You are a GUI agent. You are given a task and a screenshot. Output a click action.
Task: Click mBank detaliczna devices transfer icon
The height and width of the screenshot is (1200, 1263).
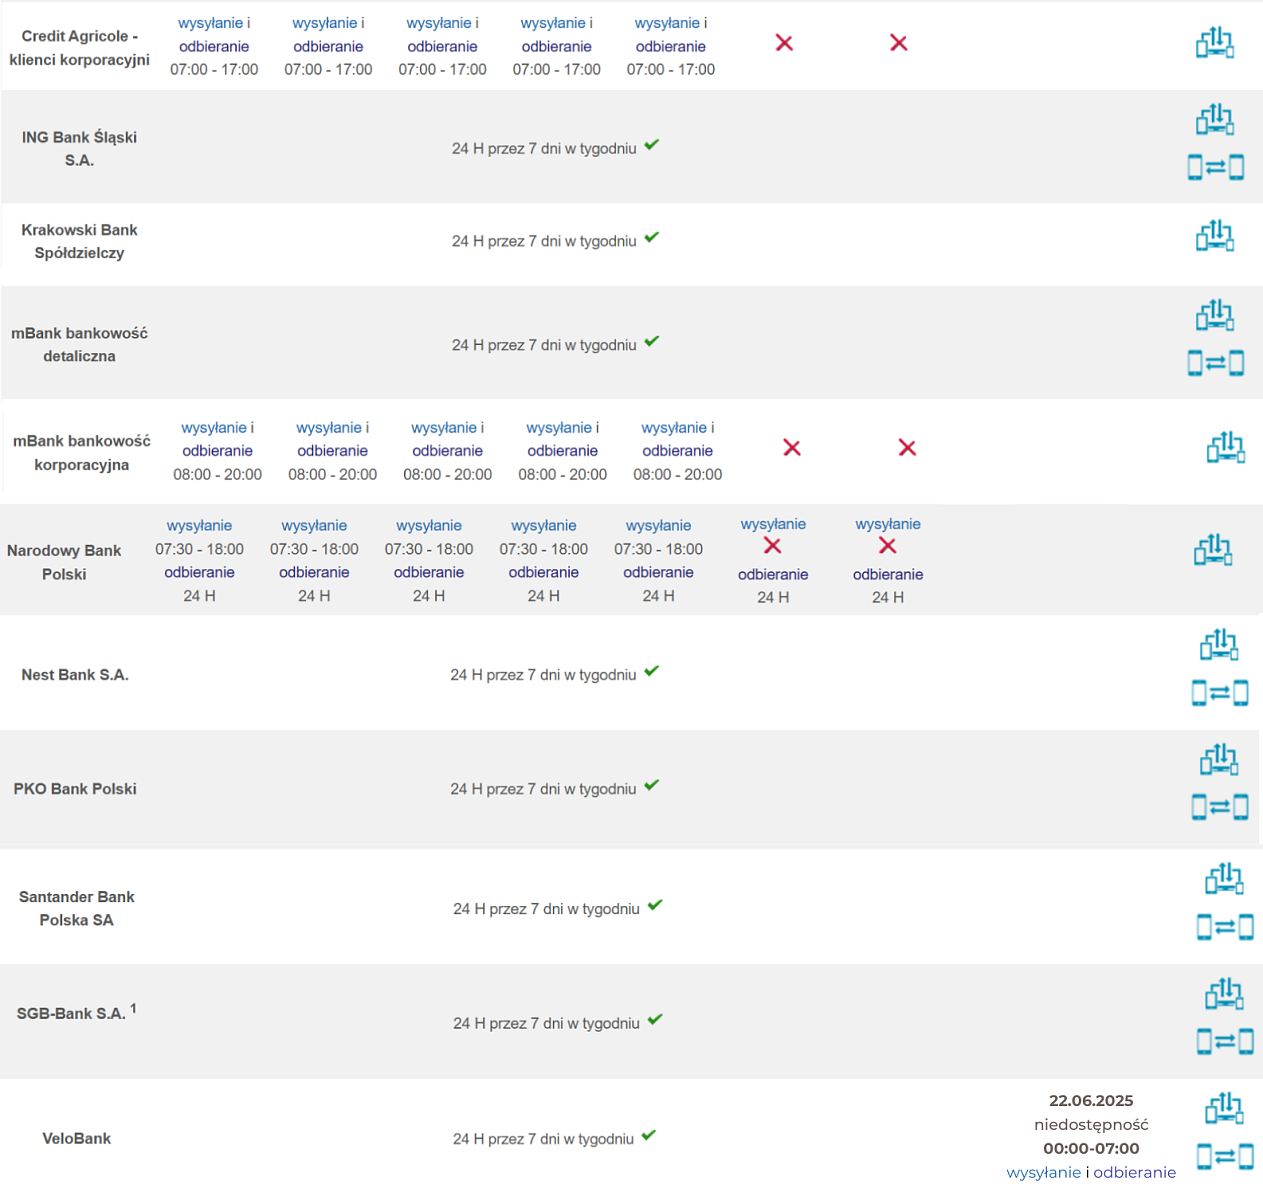[1215, 315]
